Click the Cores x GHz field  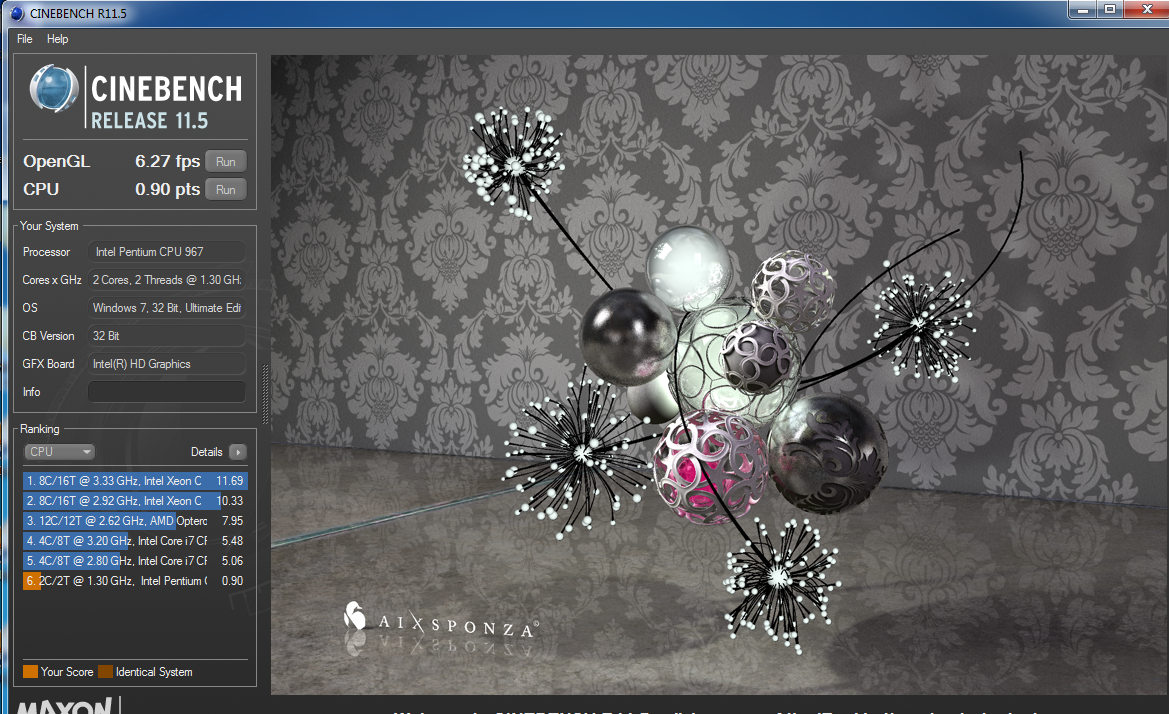pos(167,279)
